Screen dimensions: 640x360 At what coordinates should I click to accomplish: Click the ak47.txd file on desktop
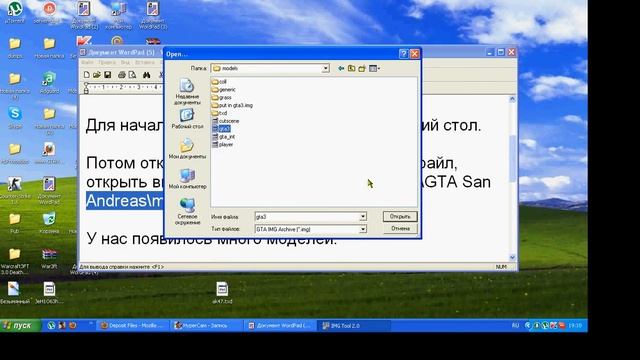[x=222, y=292]
